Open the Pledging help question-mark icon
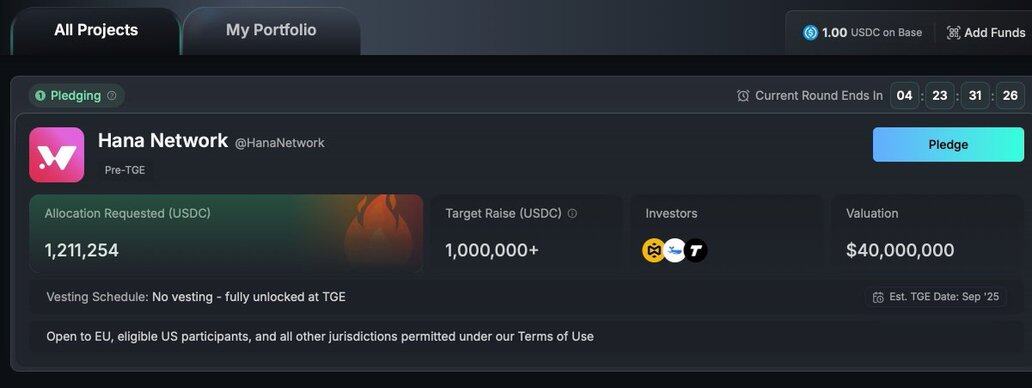1032x388 pixels. click(112, 96)
